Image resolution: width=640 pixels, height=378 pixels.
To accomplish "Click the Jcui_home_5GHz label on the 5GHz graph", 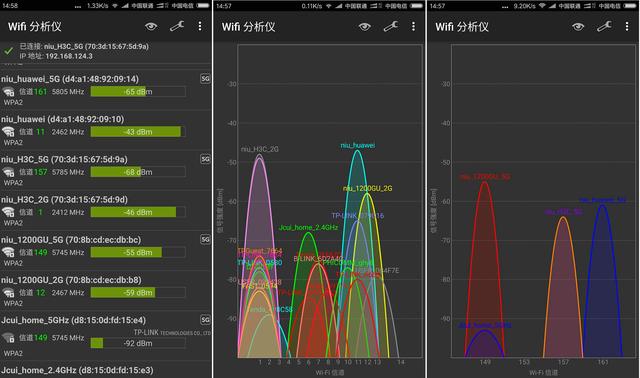I will [x=485, y=325].
